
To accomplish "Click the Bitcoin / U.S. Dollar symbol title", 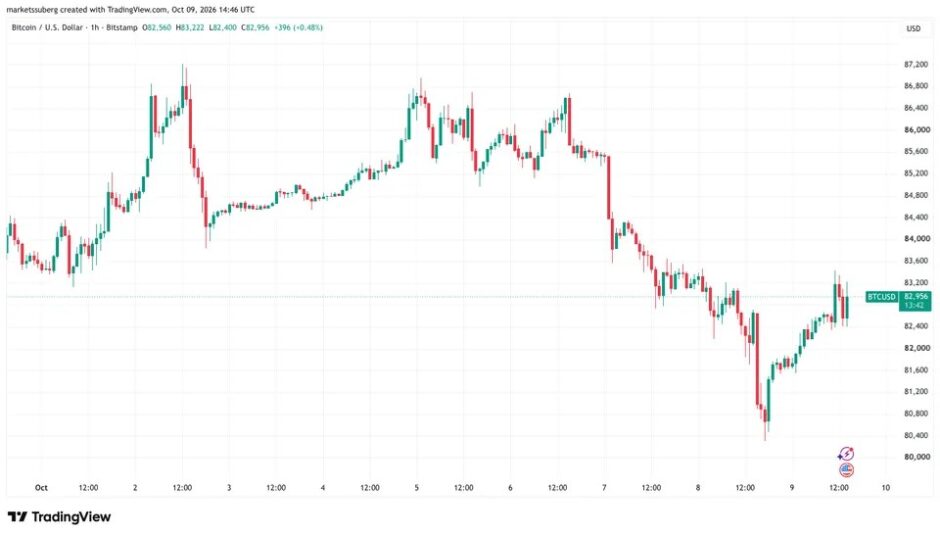I will click(47, 28).
